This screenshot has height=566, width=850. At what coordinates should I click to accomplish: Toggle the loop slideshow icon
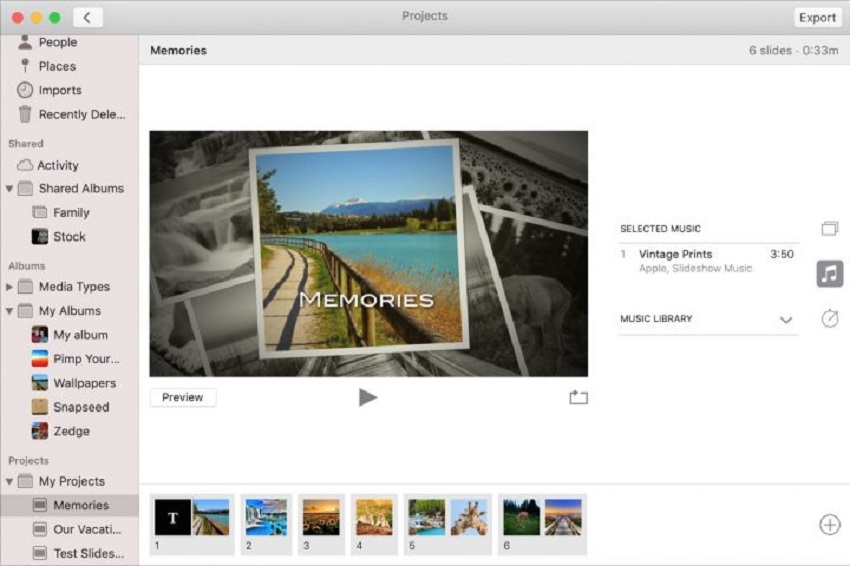(578, 397)
